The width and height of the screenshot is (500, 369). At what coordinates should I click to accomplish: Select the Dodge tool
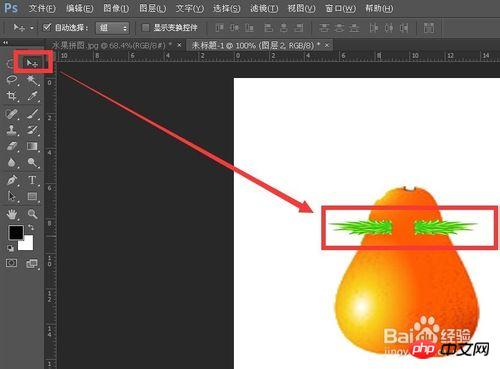(x=32, y=163)
